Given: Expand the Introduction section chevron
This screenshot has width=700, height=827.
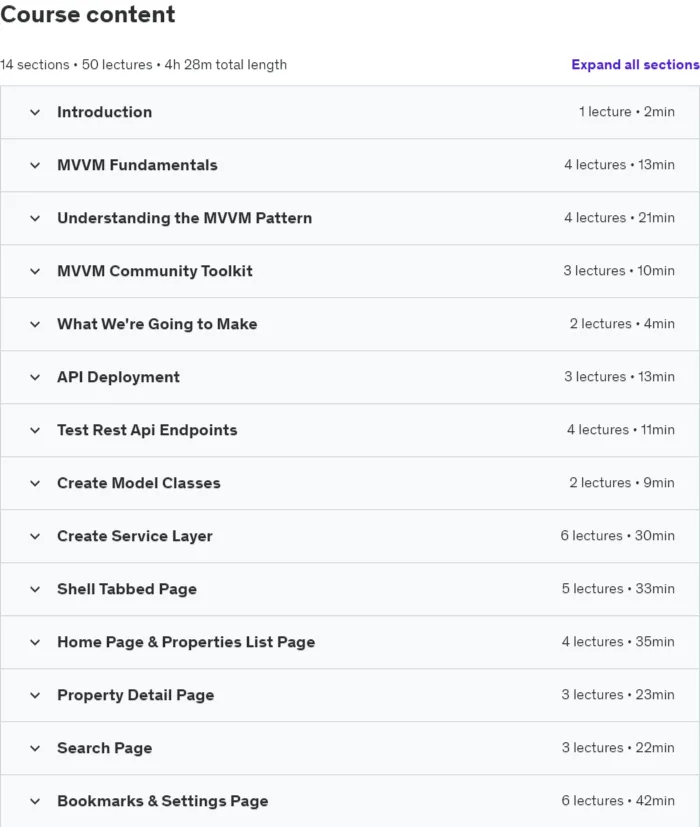Looking at the screenshot, I should click(x=35, y=112).
